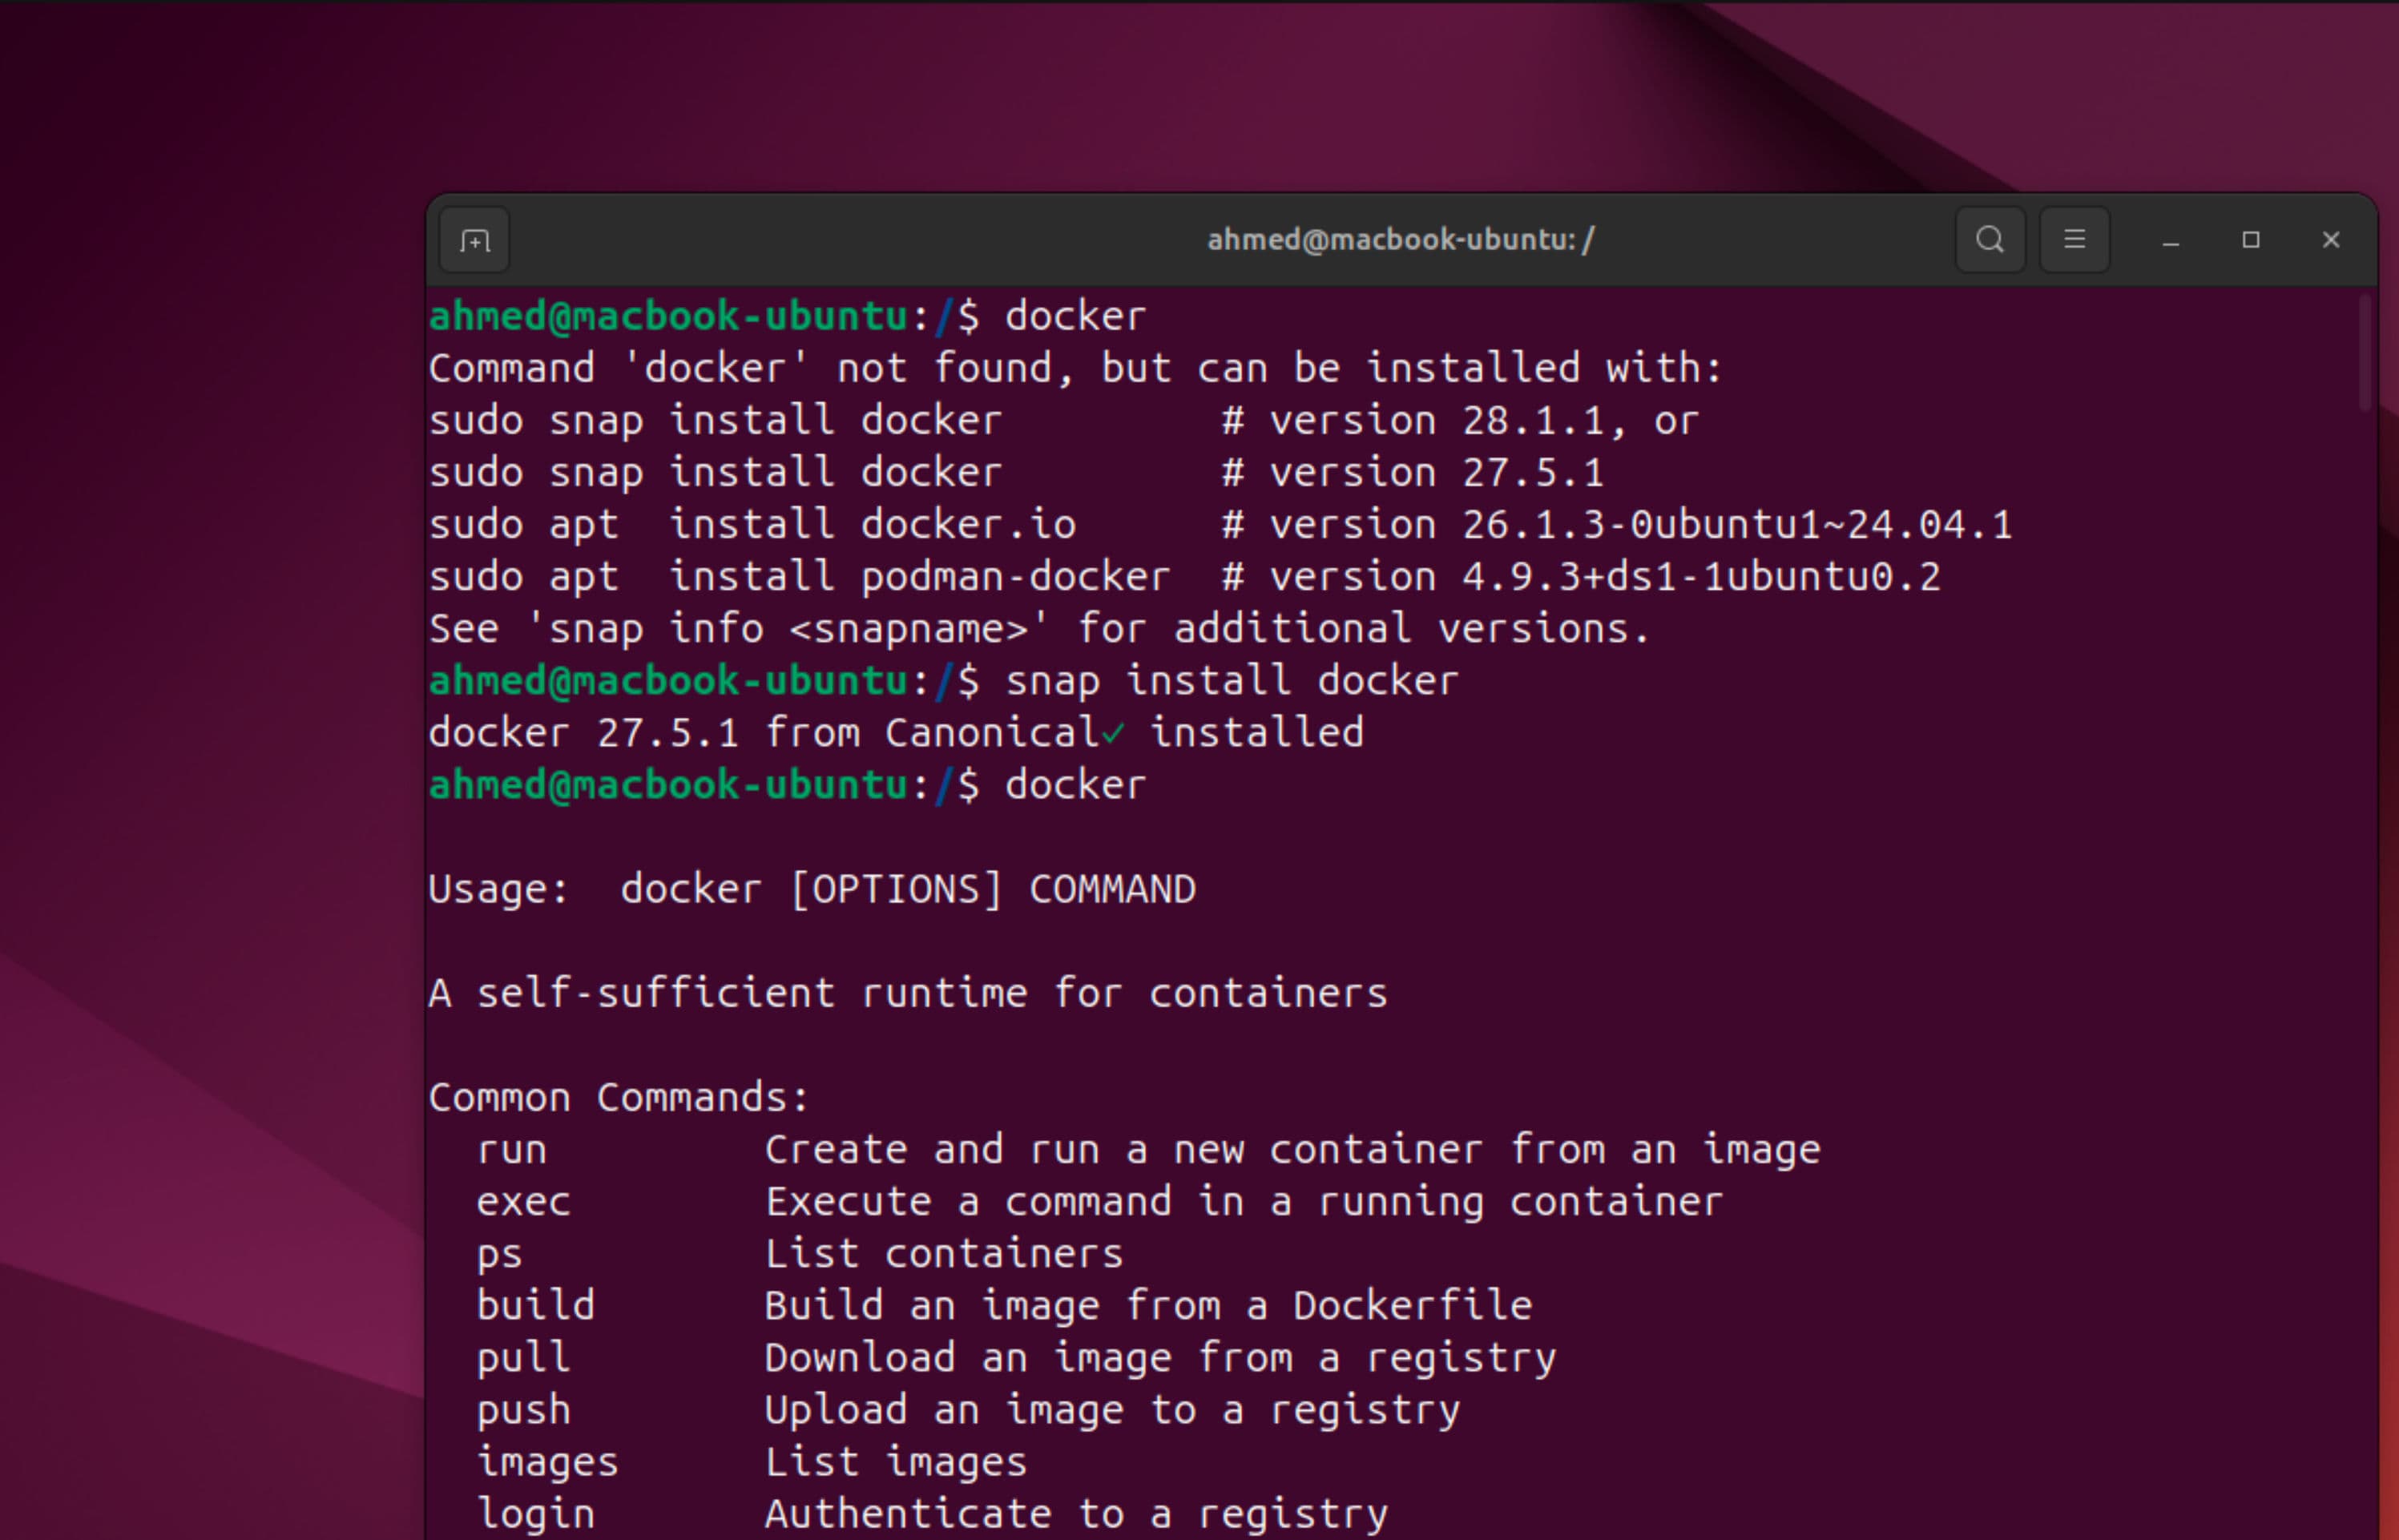Open a new terminal tab
Screen dimensions: 2399x1540
(x=474, y=241)
